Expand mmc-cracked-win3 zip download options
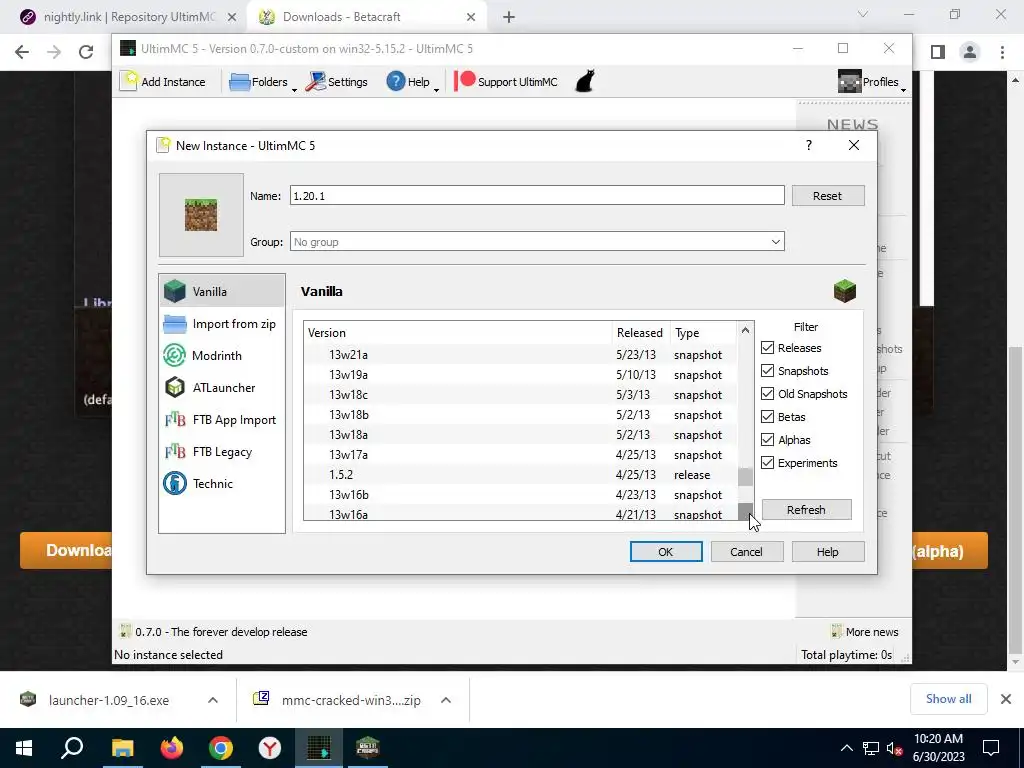1024x768 pixels. coord(446,700)
